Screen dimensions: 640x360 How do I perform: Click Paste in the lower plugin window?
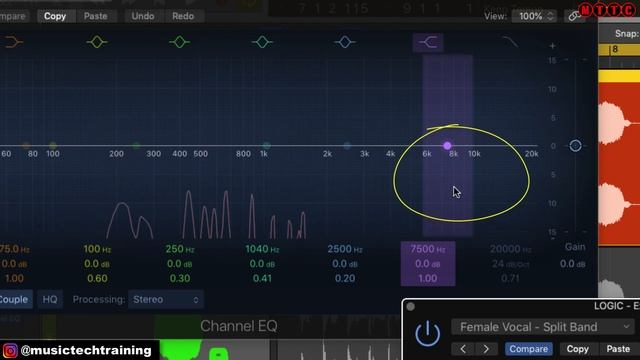(618, 349)
